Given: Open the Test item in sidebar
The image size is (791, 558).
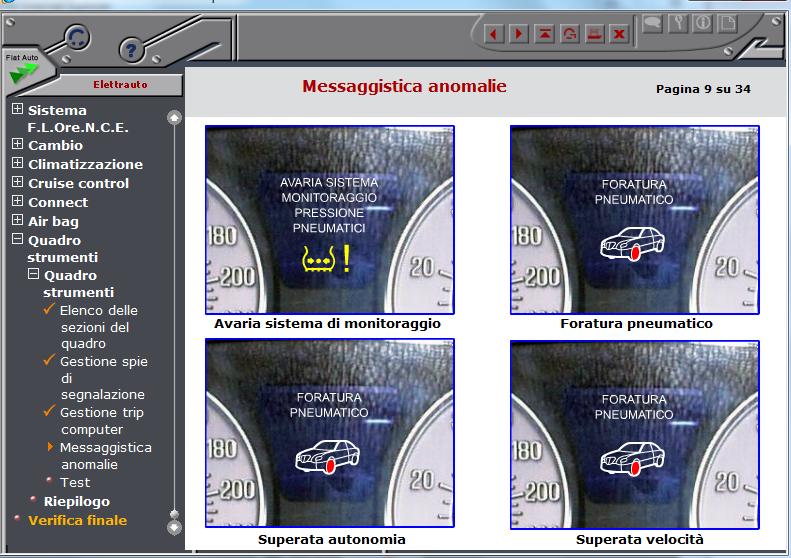Looking at the screenshot, I should pos(75,482).
